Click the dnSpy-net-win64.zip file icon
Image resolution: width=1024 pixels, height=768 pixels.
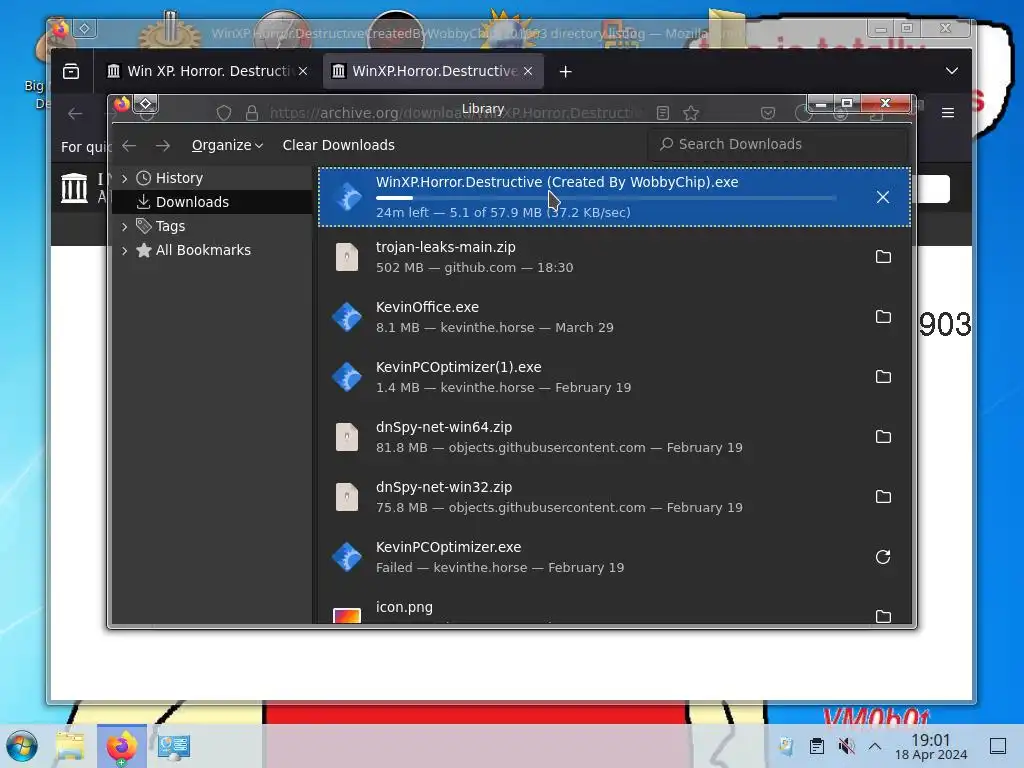[x=347, y=438]
